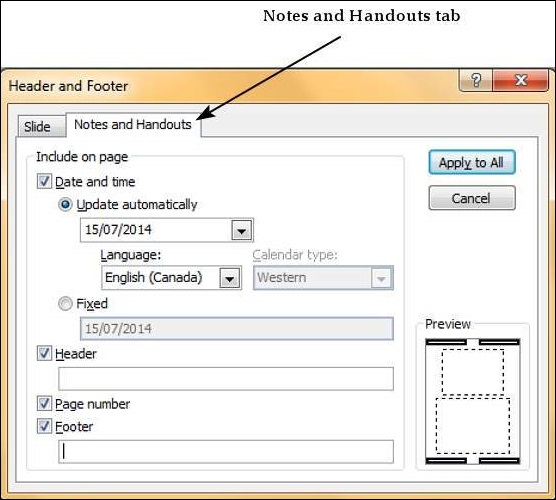Click the Footer text input field

click(x=226, y=451)
